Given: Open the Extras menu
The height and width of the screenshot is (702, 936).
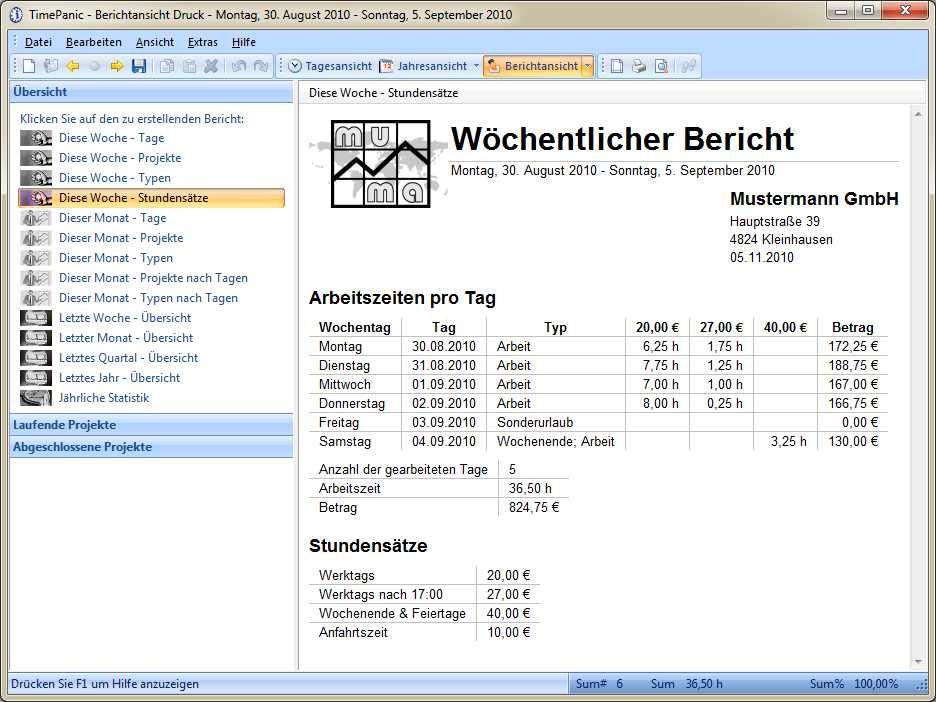Looking at the screenshot, I should (202, 42).
